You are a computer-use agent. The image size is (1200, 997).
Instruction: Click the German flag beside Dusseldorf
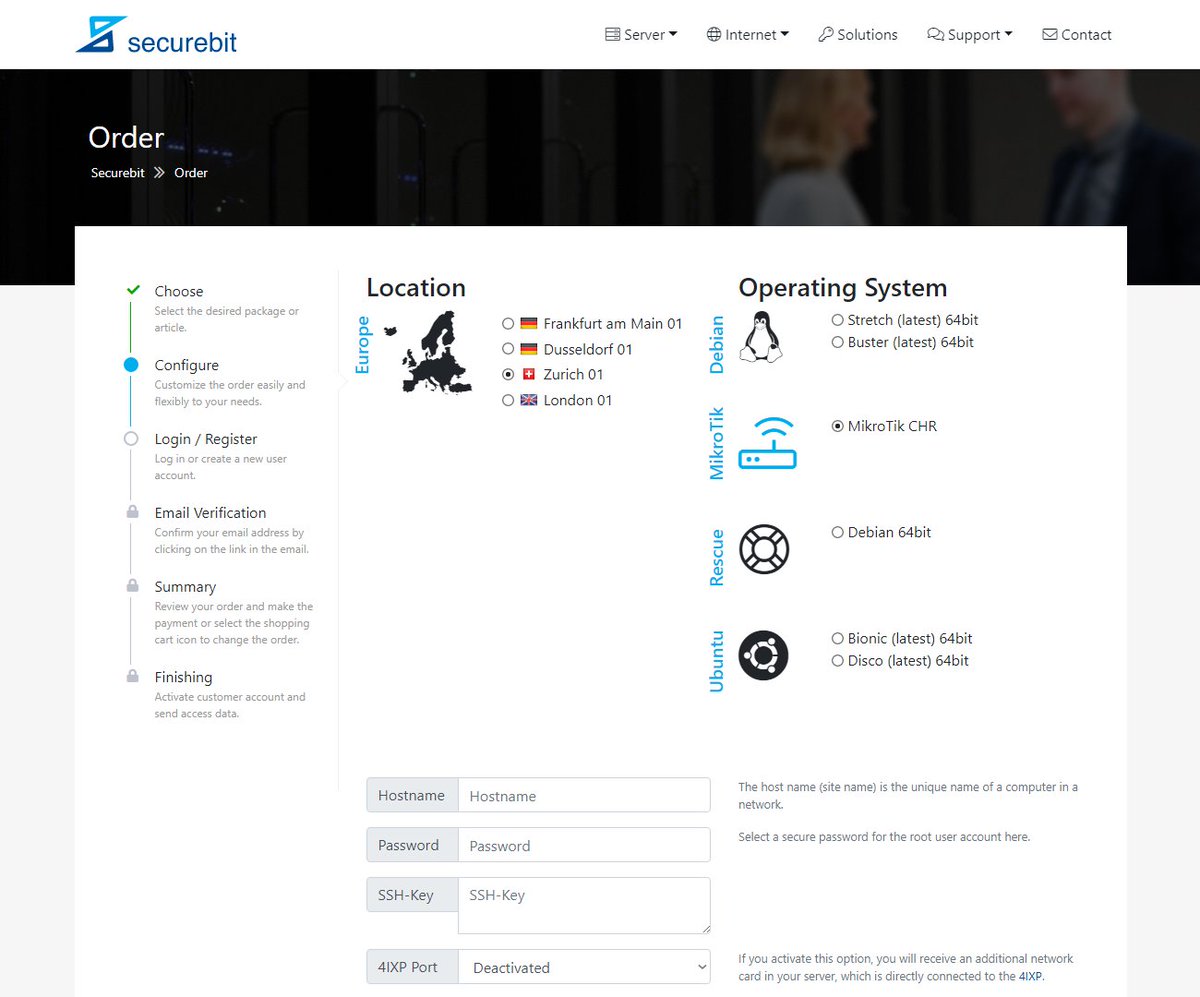pyautogui.click(x=529, y=349)
